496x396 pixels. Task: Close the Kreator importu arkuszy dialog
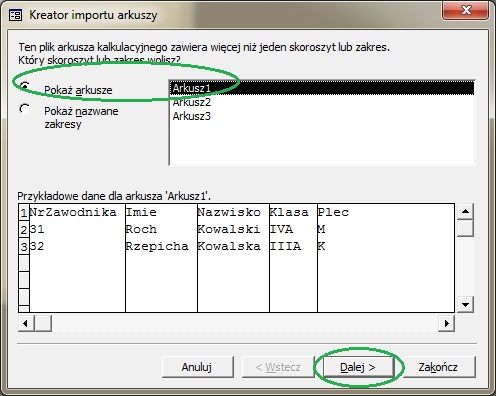coord(466,10)
